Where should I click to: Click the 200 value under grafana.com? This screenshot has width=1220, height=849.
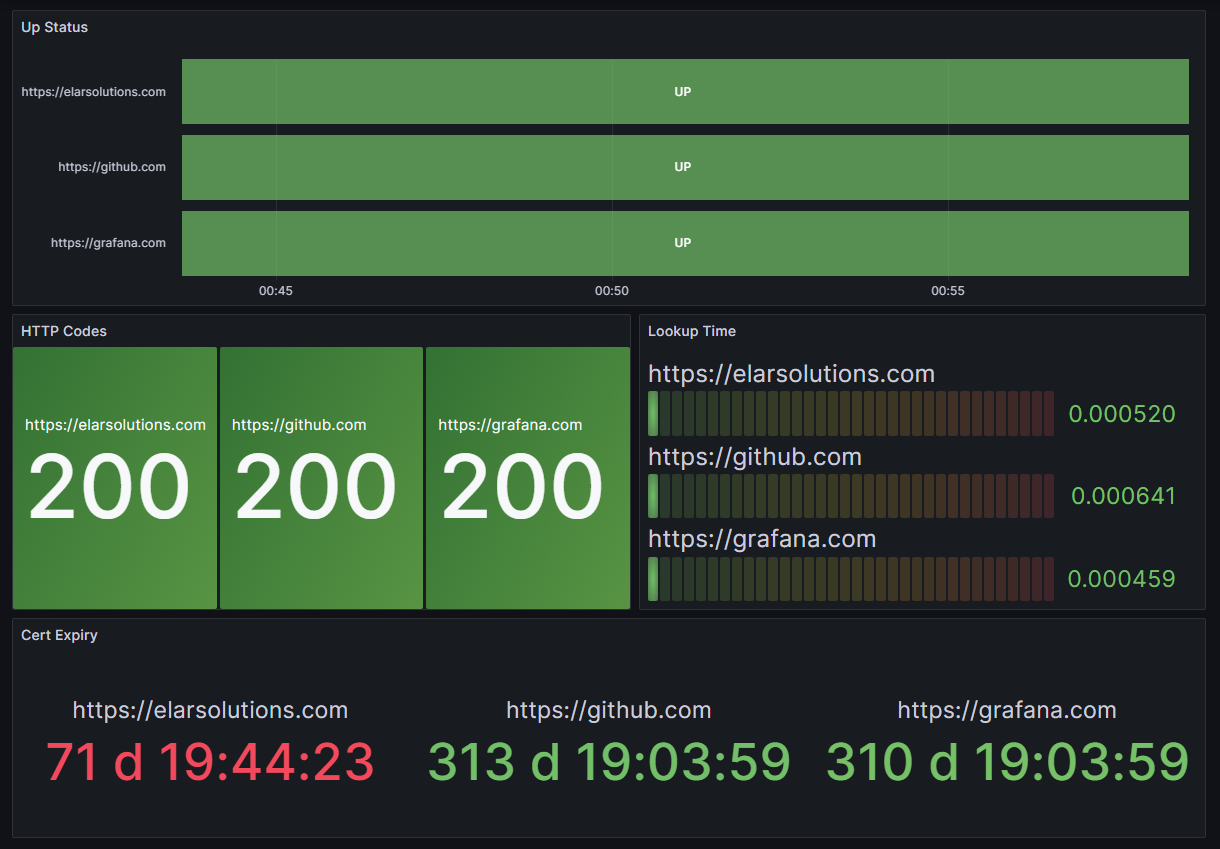click(522, 487)
